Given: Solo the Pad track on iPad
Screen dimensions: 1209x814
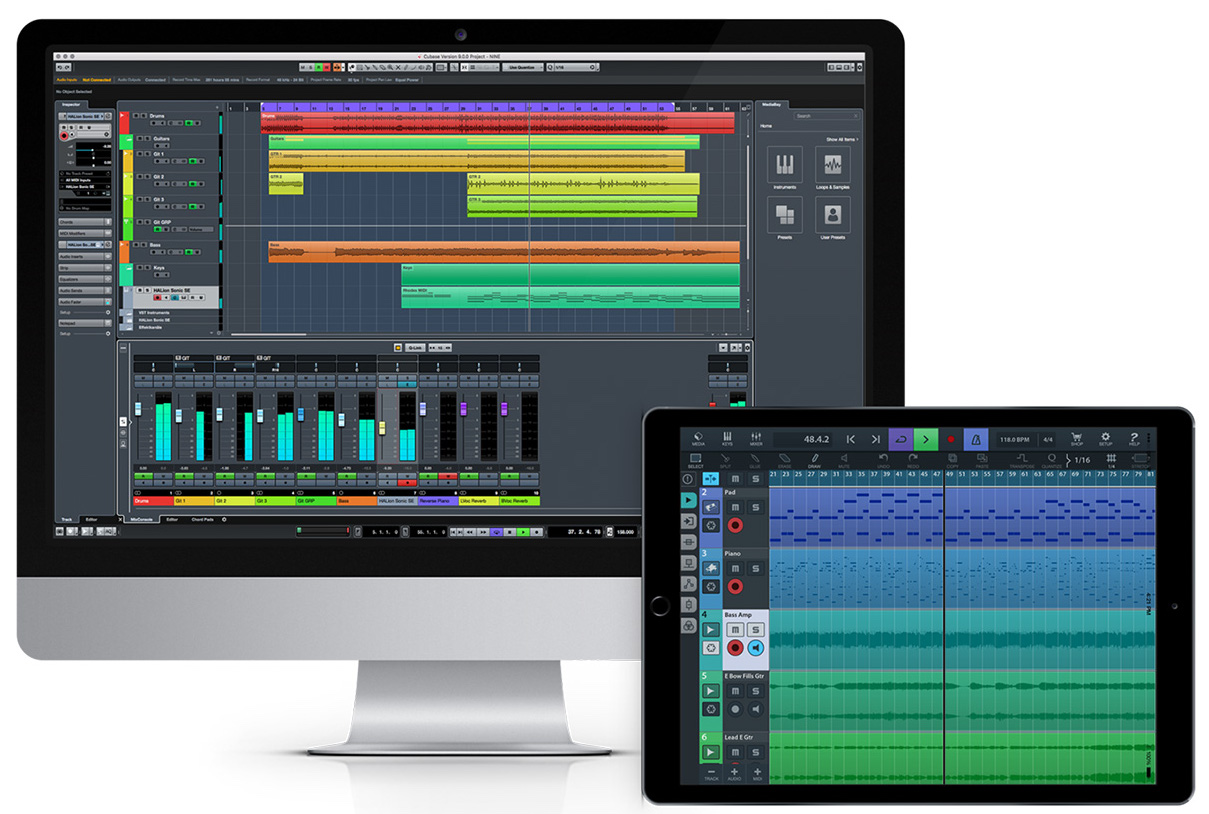Looking at the screenshot, I should click(755, 507).
